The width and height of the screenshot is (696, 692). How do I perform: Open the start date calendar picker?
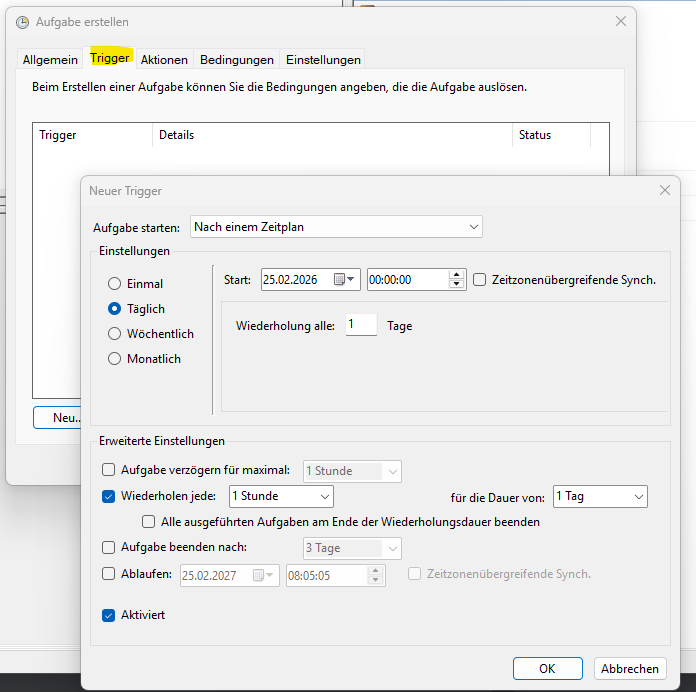click(344, 280)
